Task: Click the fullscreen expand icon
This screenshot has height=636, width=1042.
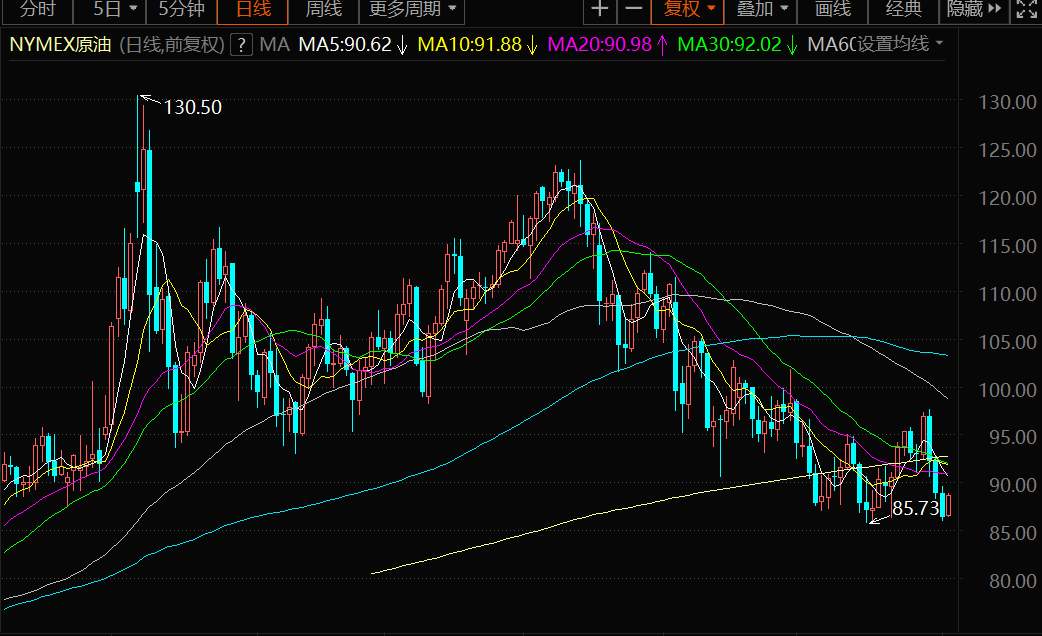Action: 1027,9
